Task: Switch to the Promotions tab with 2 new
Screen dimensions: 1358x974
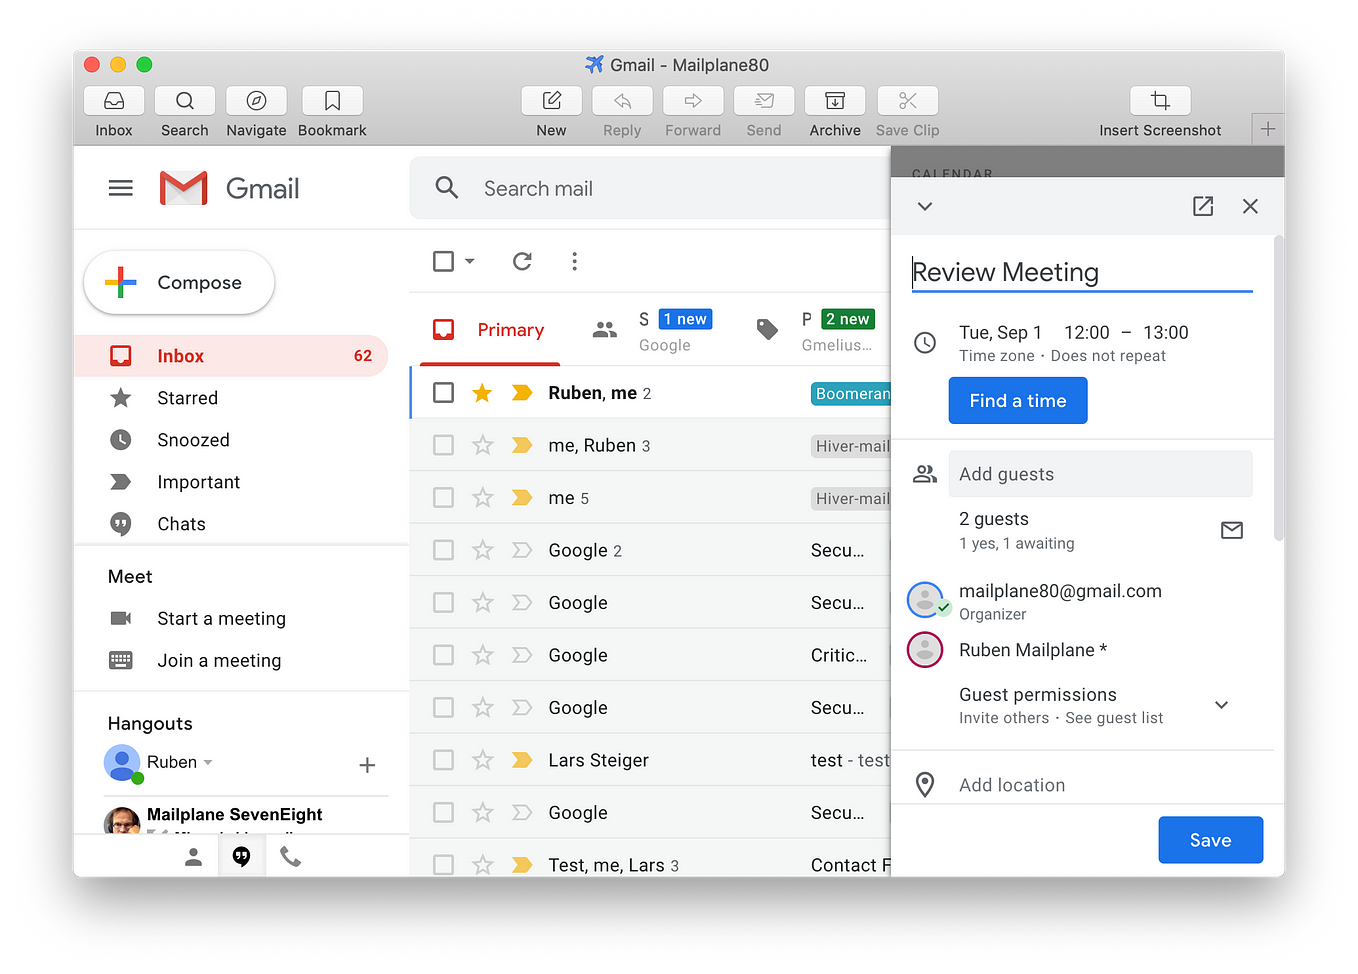Action: pyautogui.click(x=816, y=330)
